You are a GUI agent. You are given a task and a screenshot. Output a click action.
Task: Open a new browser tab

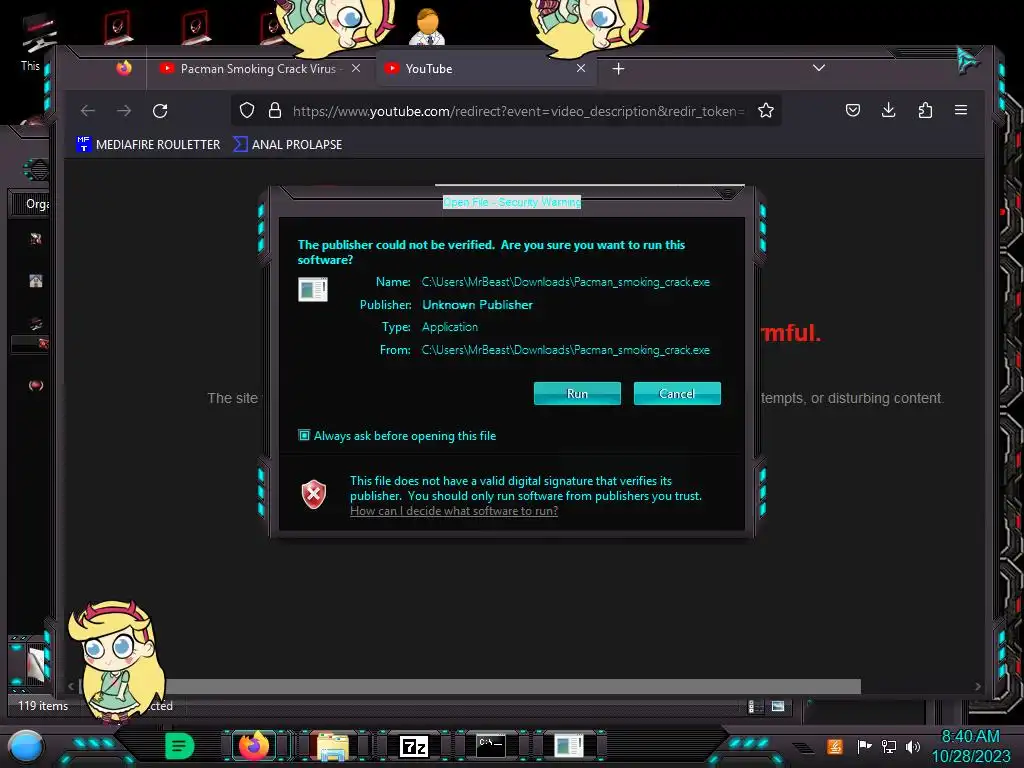click(618, 69)
